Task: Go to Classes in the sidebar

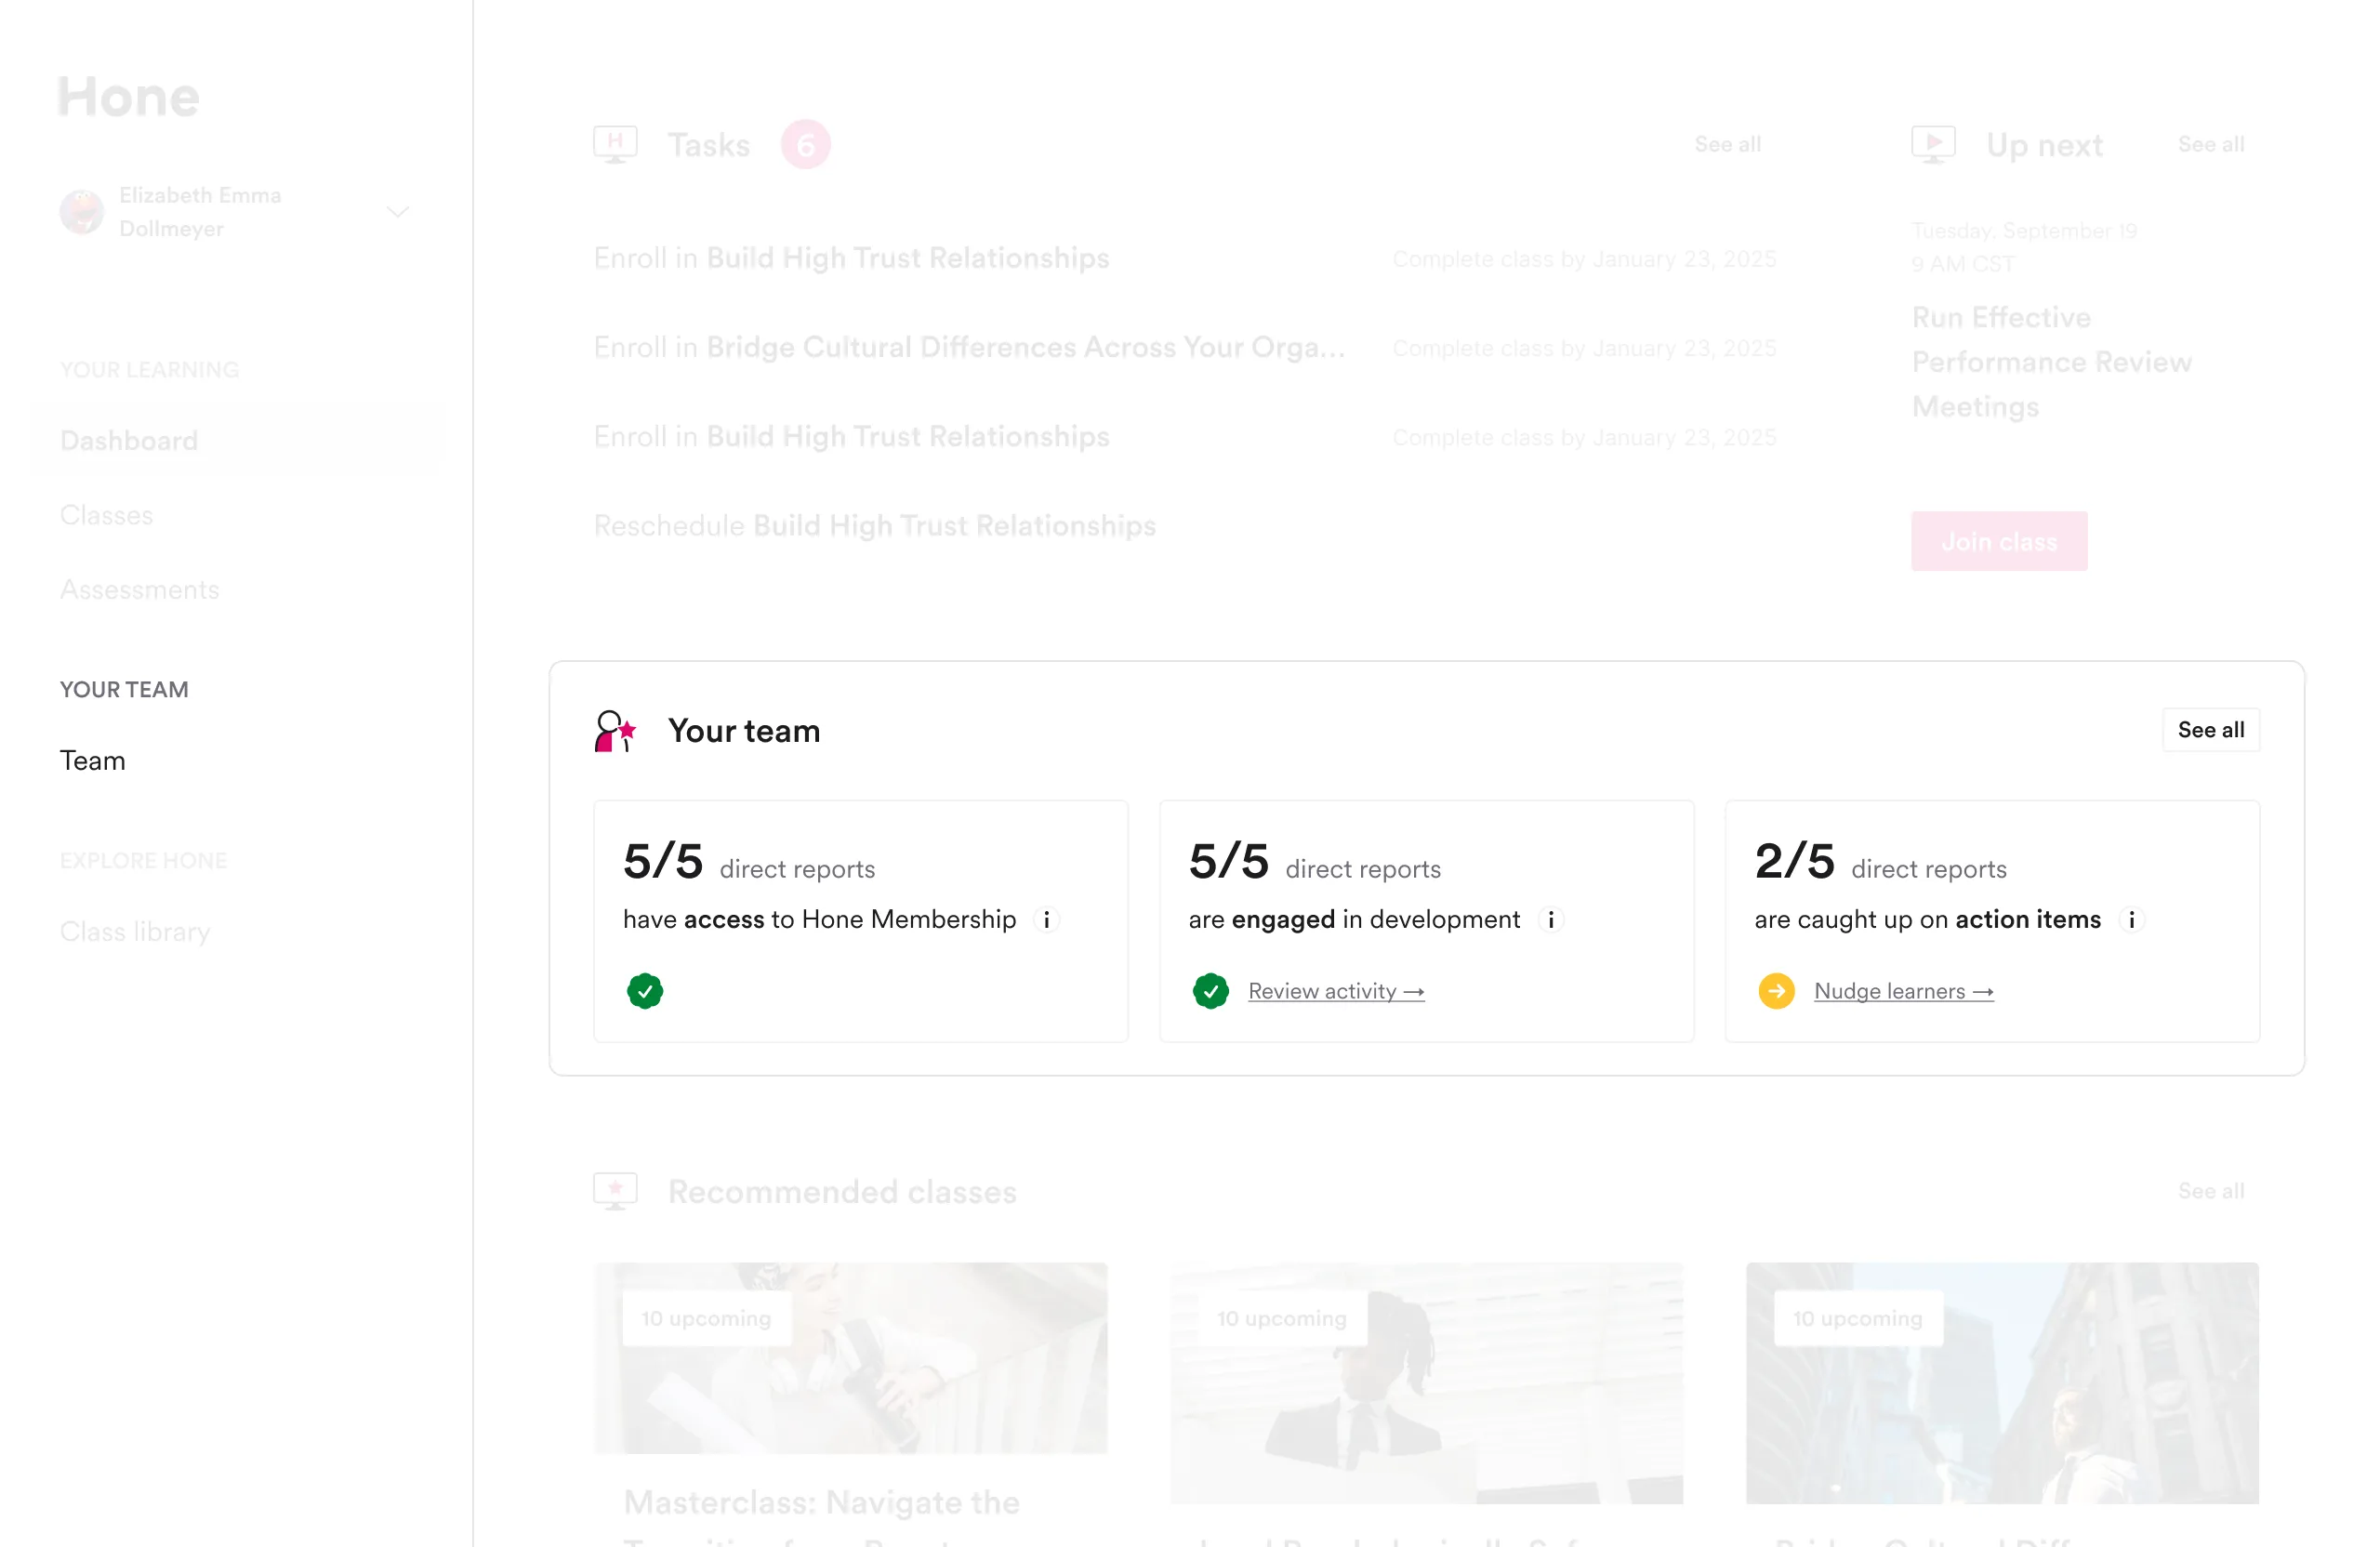Action: (106, 515)
